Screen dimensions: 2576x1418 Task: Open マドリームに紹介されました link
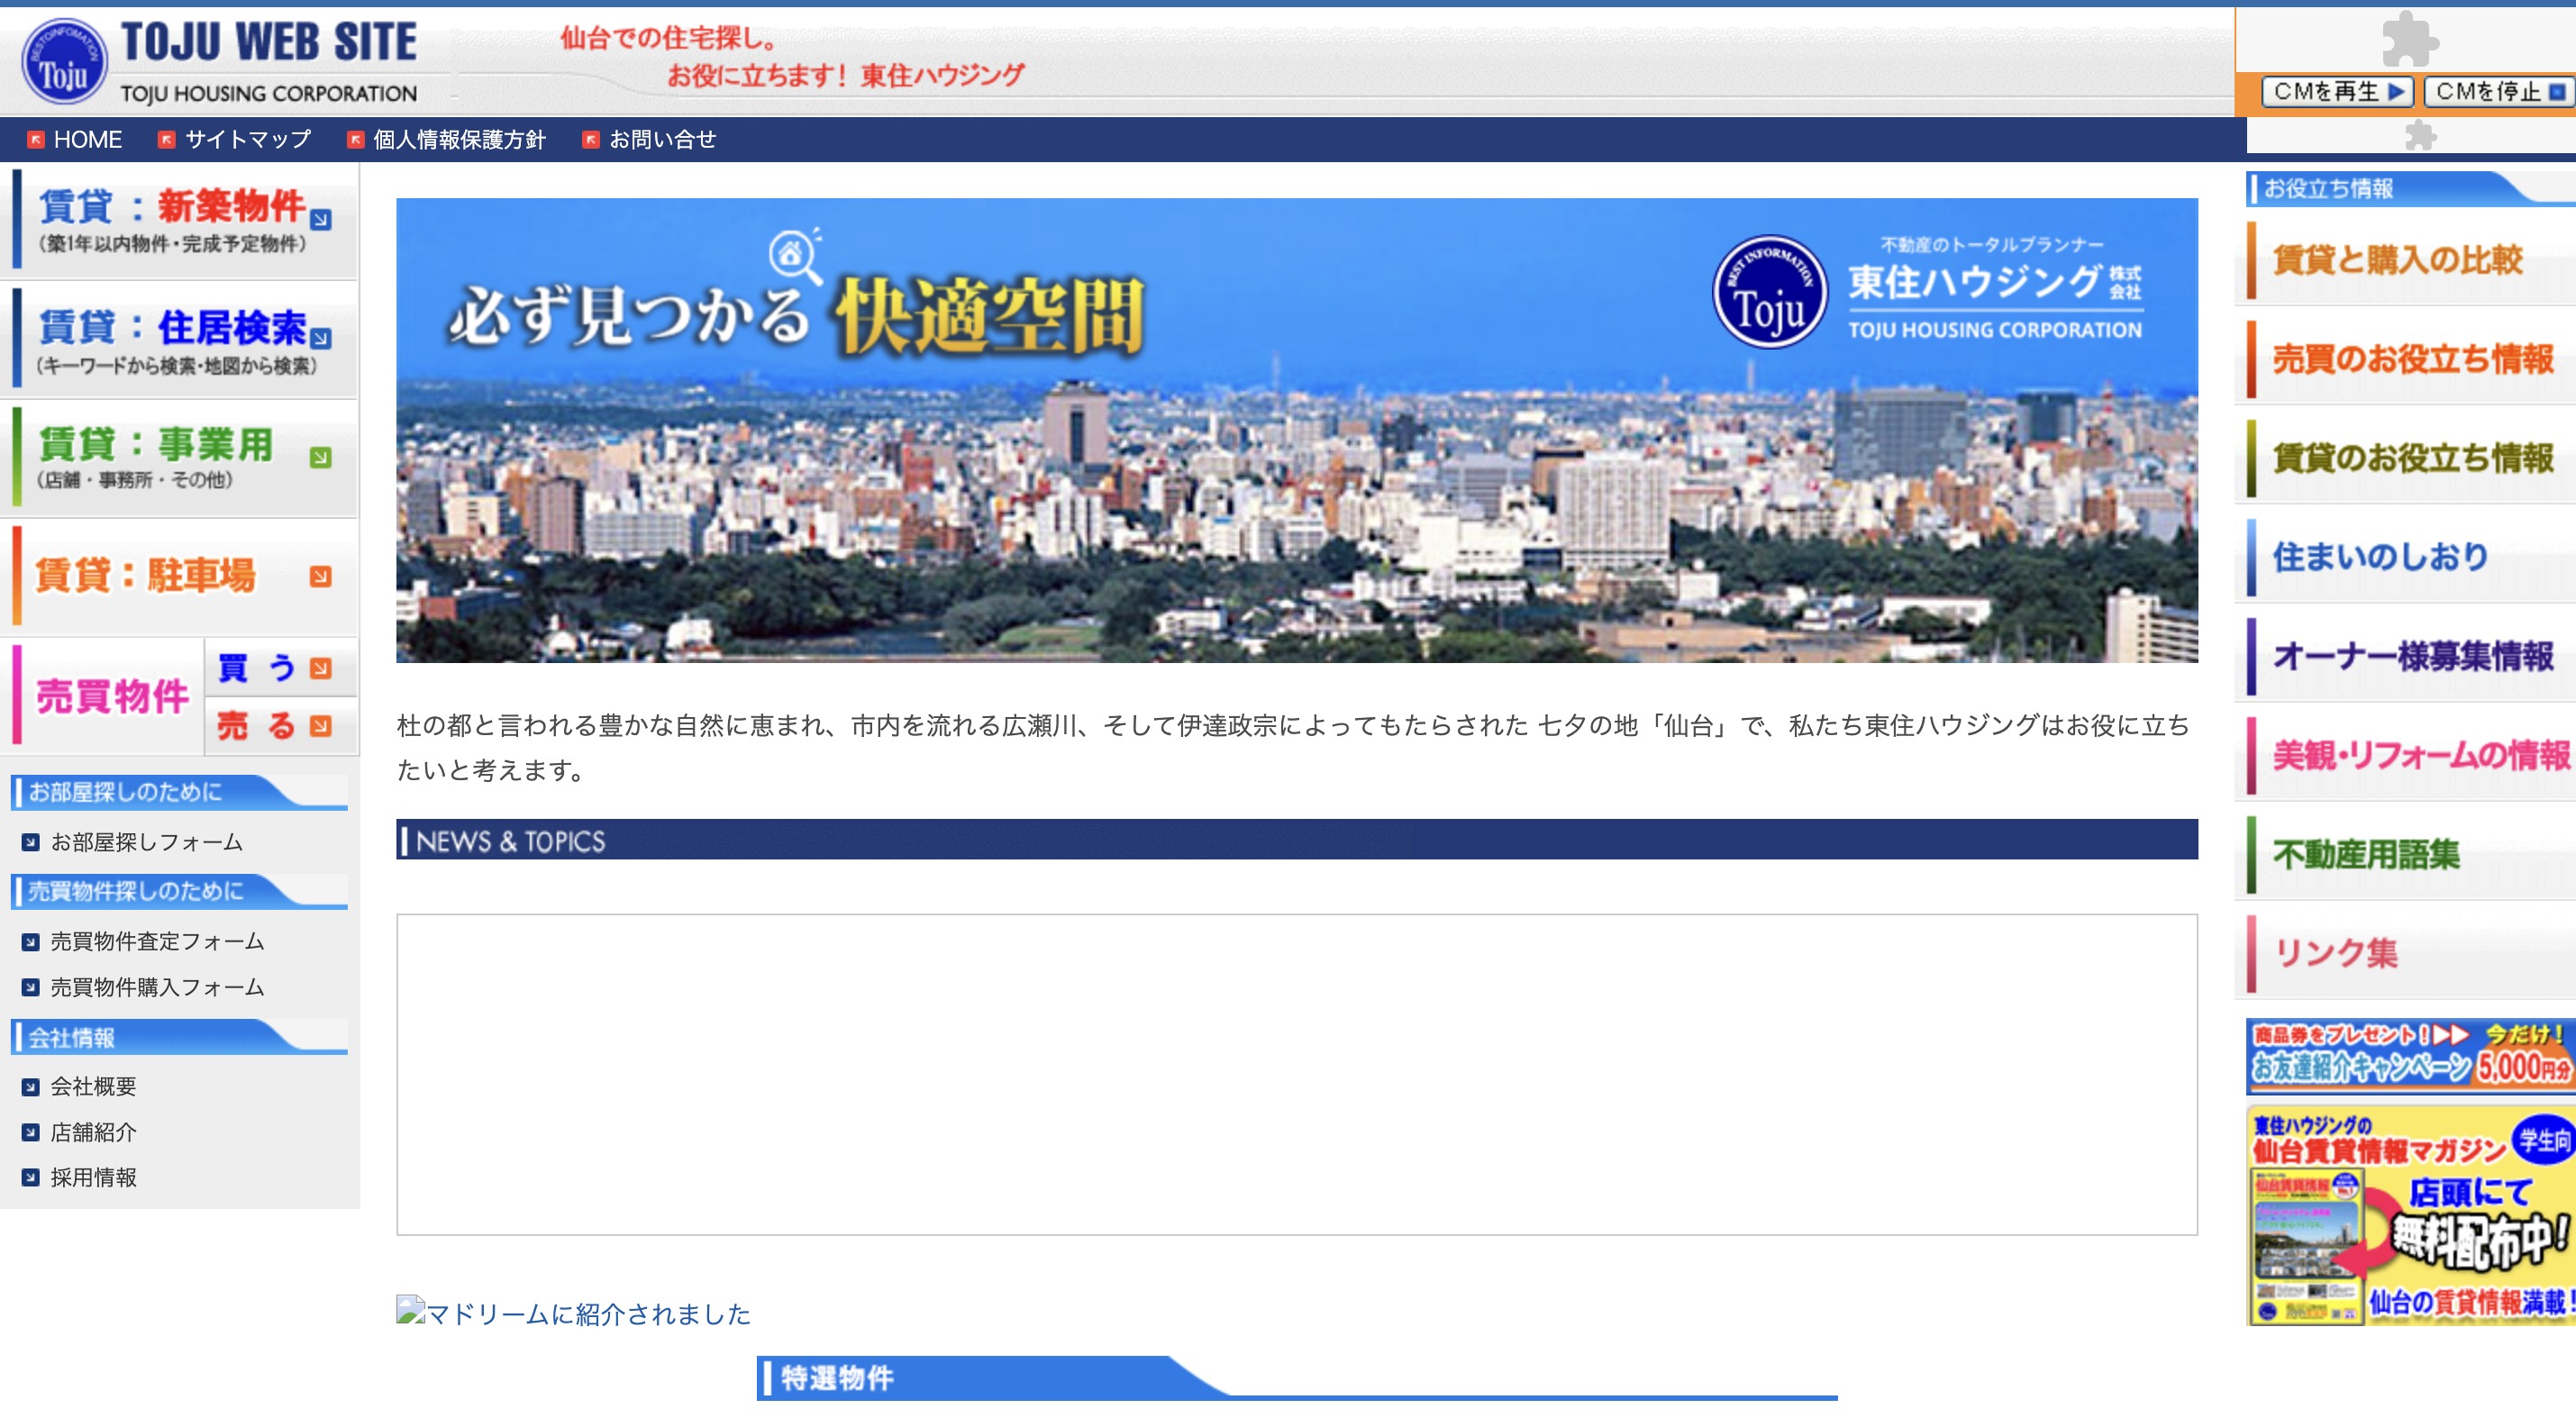pyautogui.click(x=573, y=1313)
